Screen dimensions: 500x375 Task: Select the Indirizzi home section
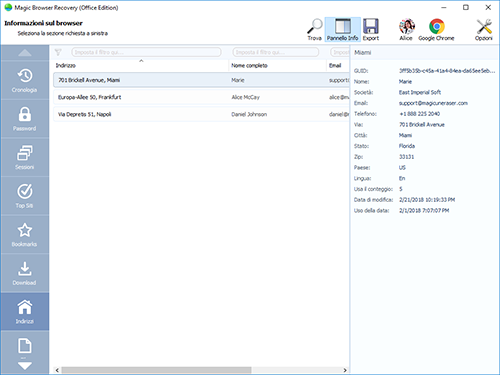pyautogui.click(x=25, y=312)
